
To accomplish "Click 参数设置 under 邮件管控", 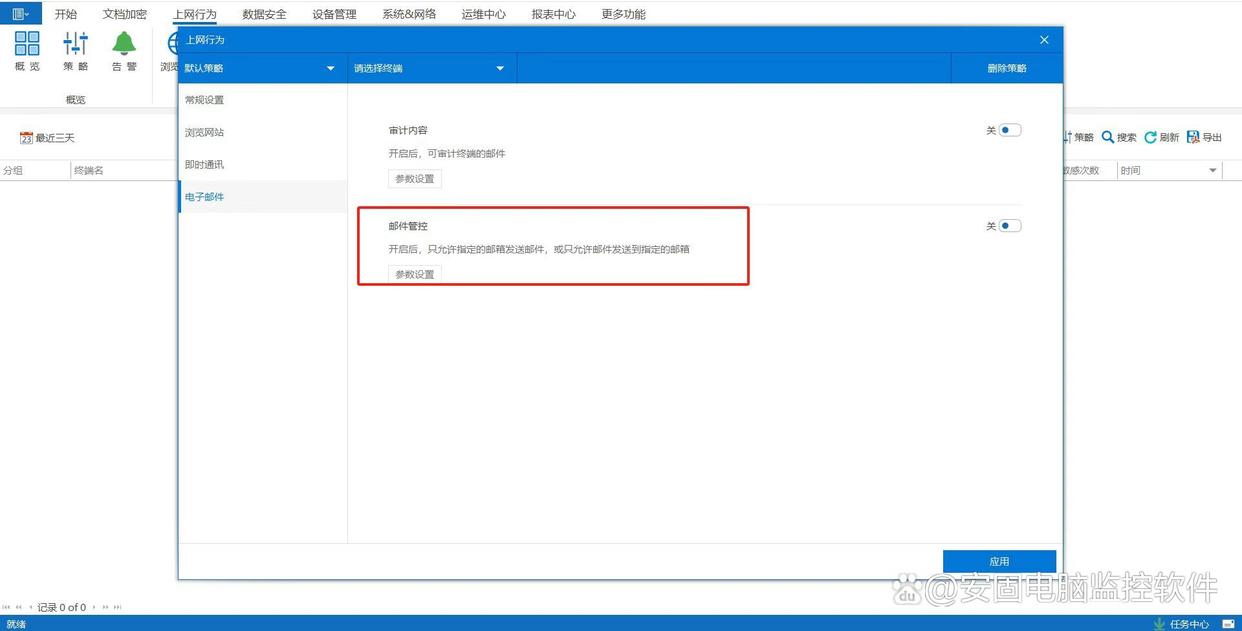I will (x=415, y=274).
